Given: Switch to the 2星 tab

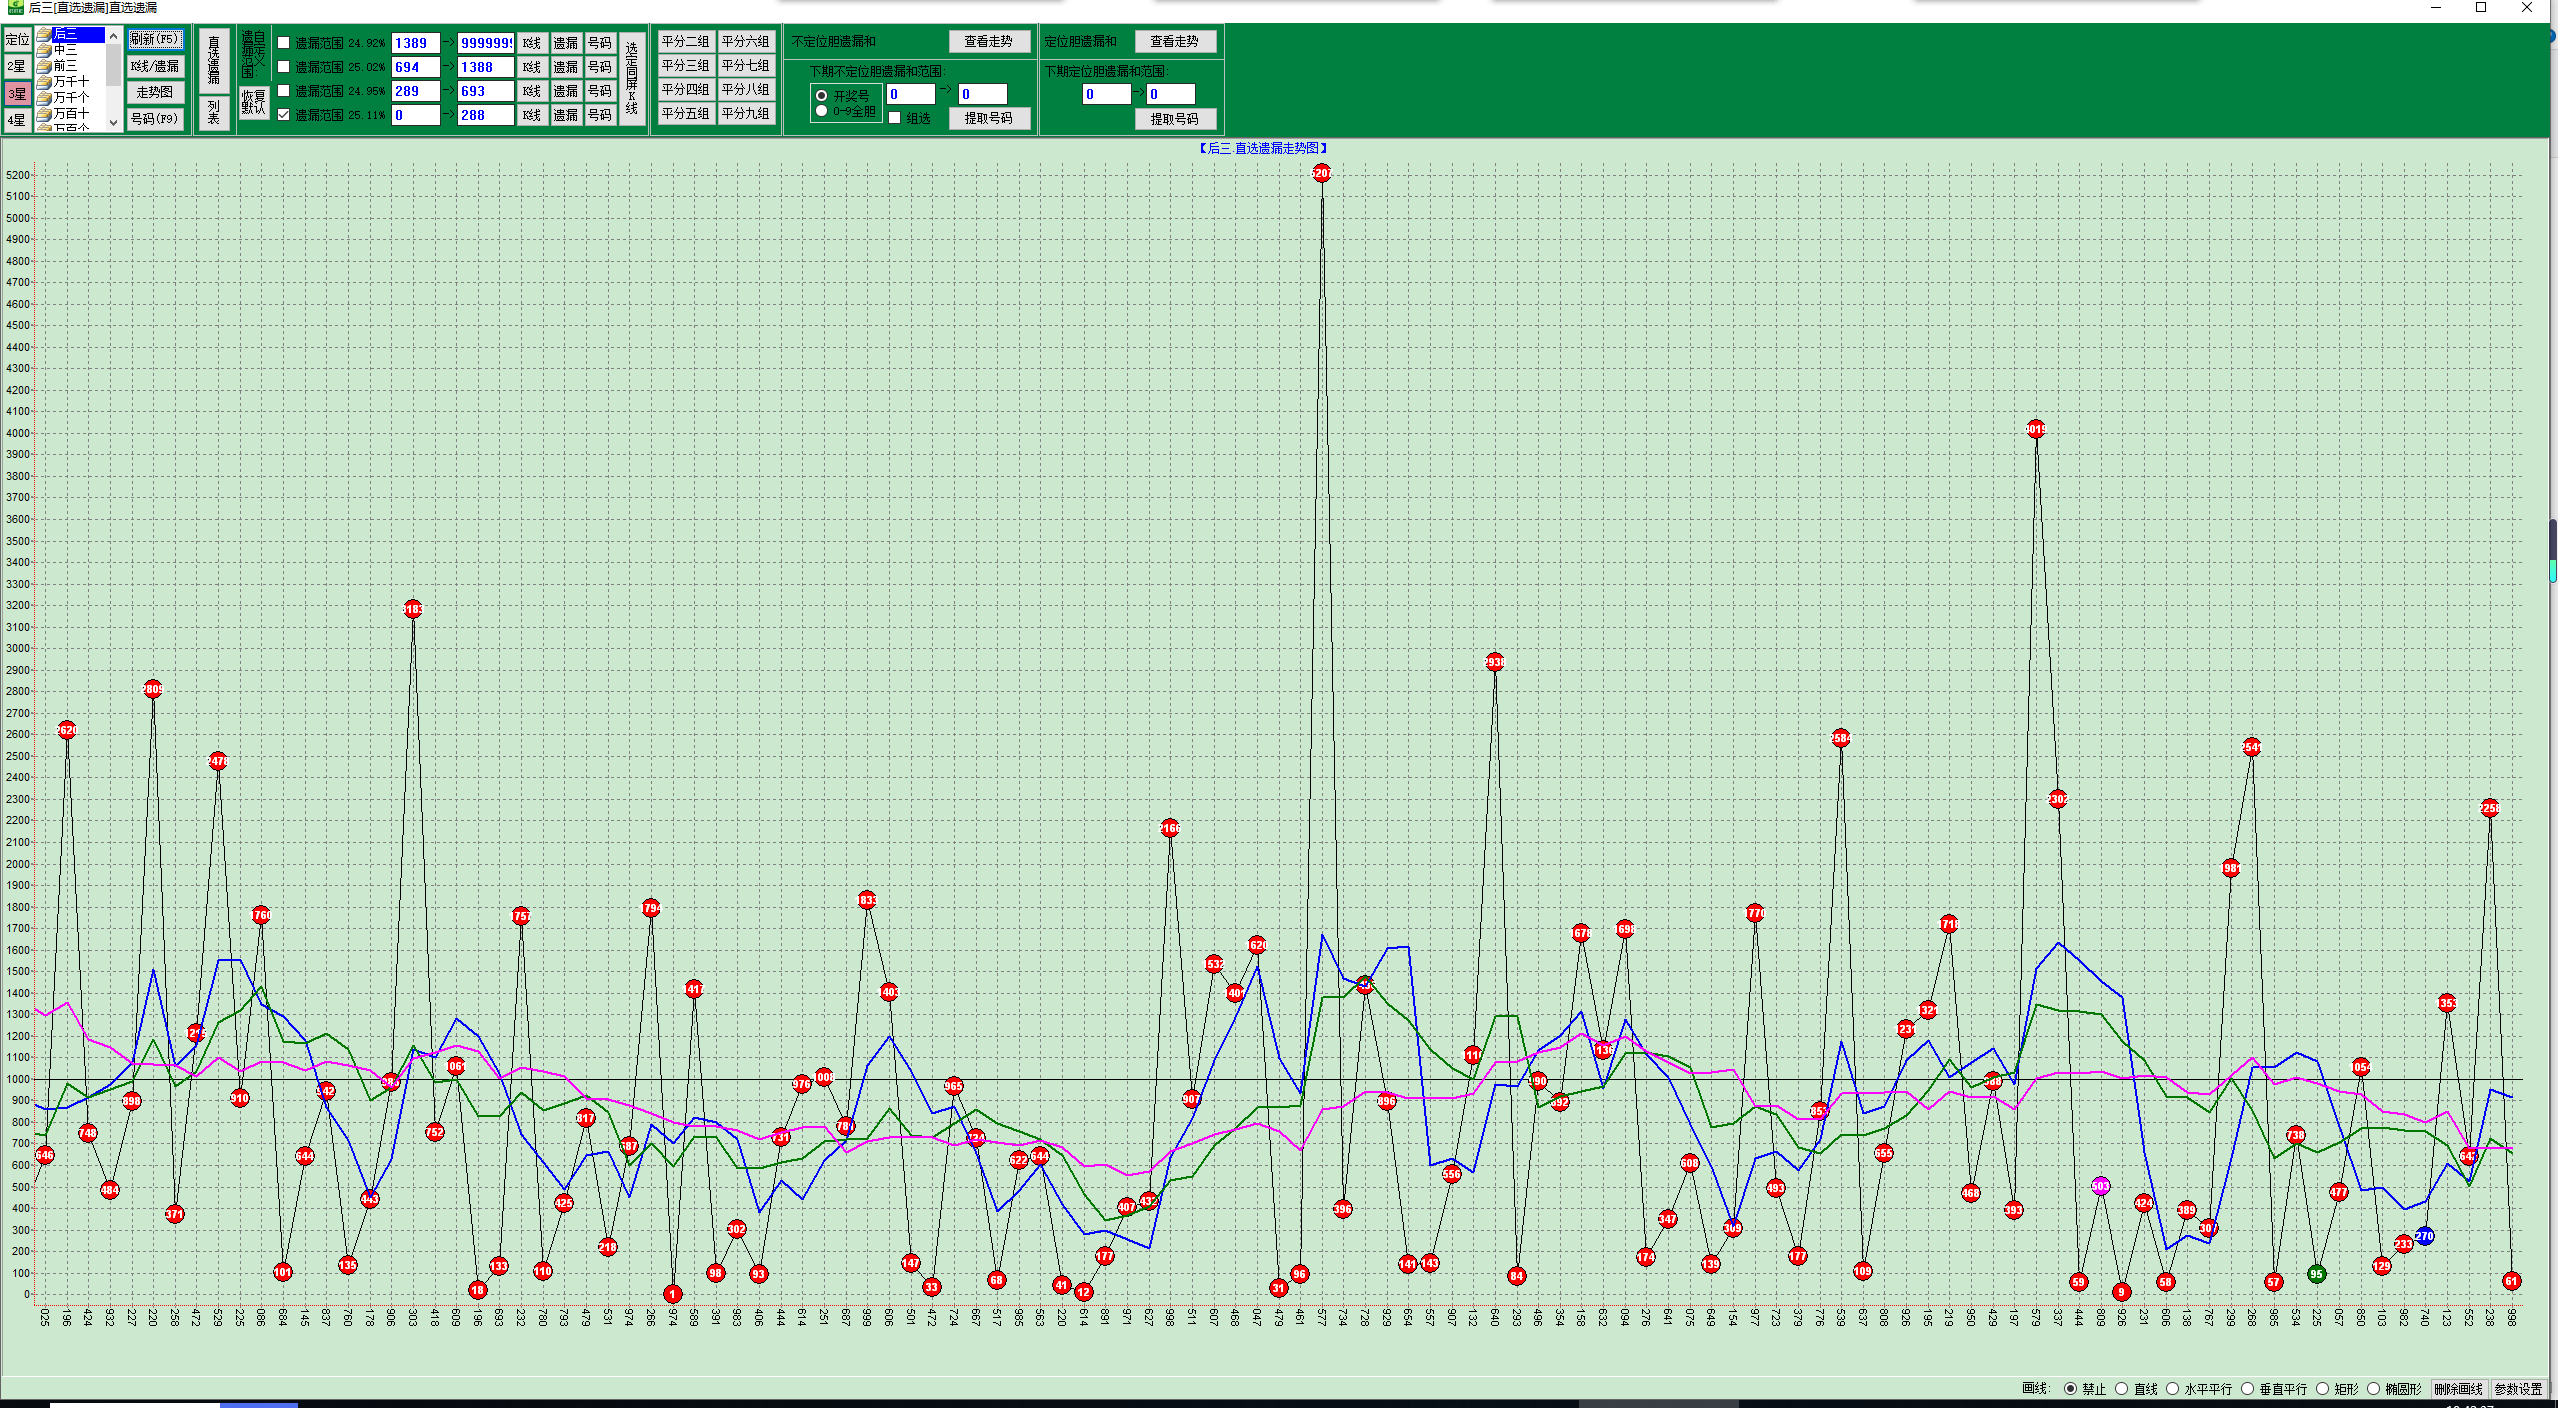Looking at the screenshot, I should point(17,66).
